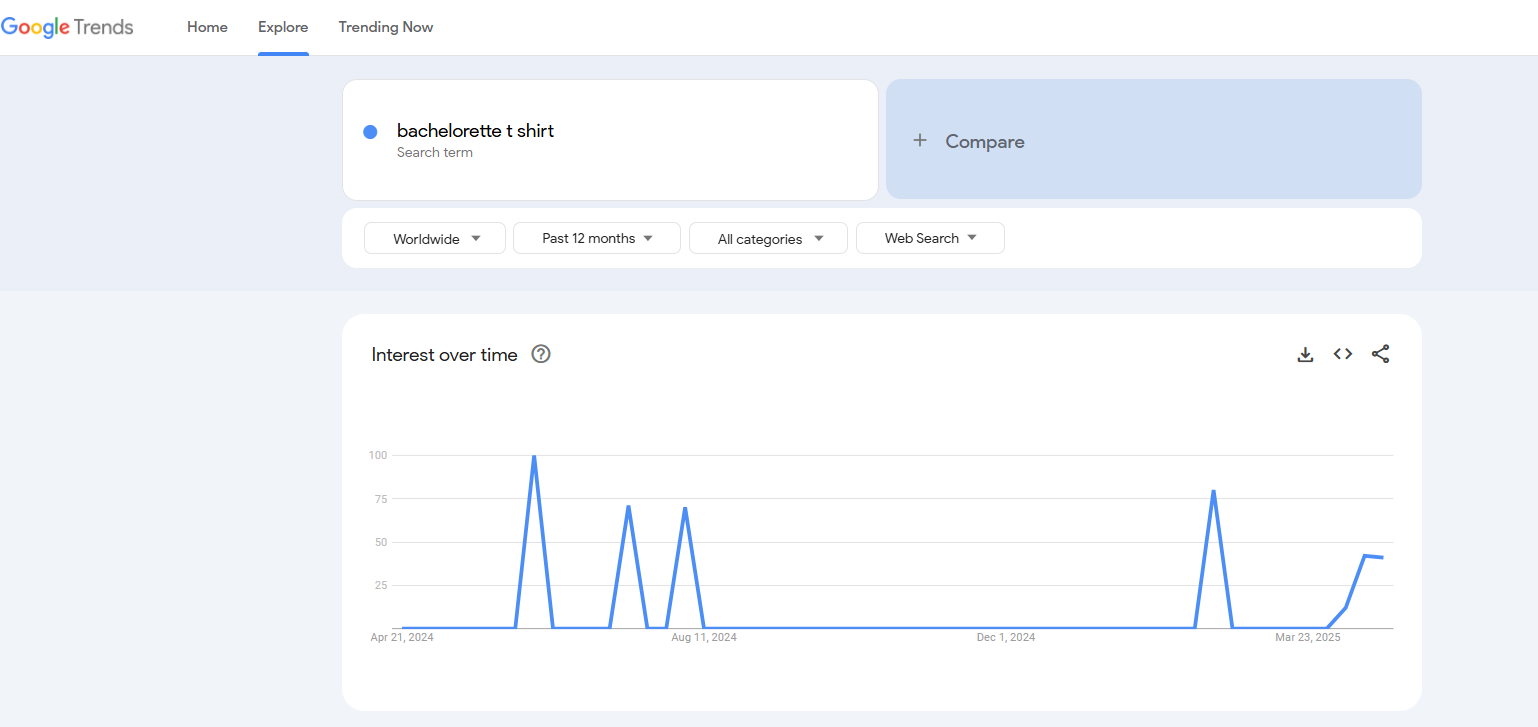Click the tallest peak at 100 on chart
This screenshot has width=1538, height=727.
(534, 457)
